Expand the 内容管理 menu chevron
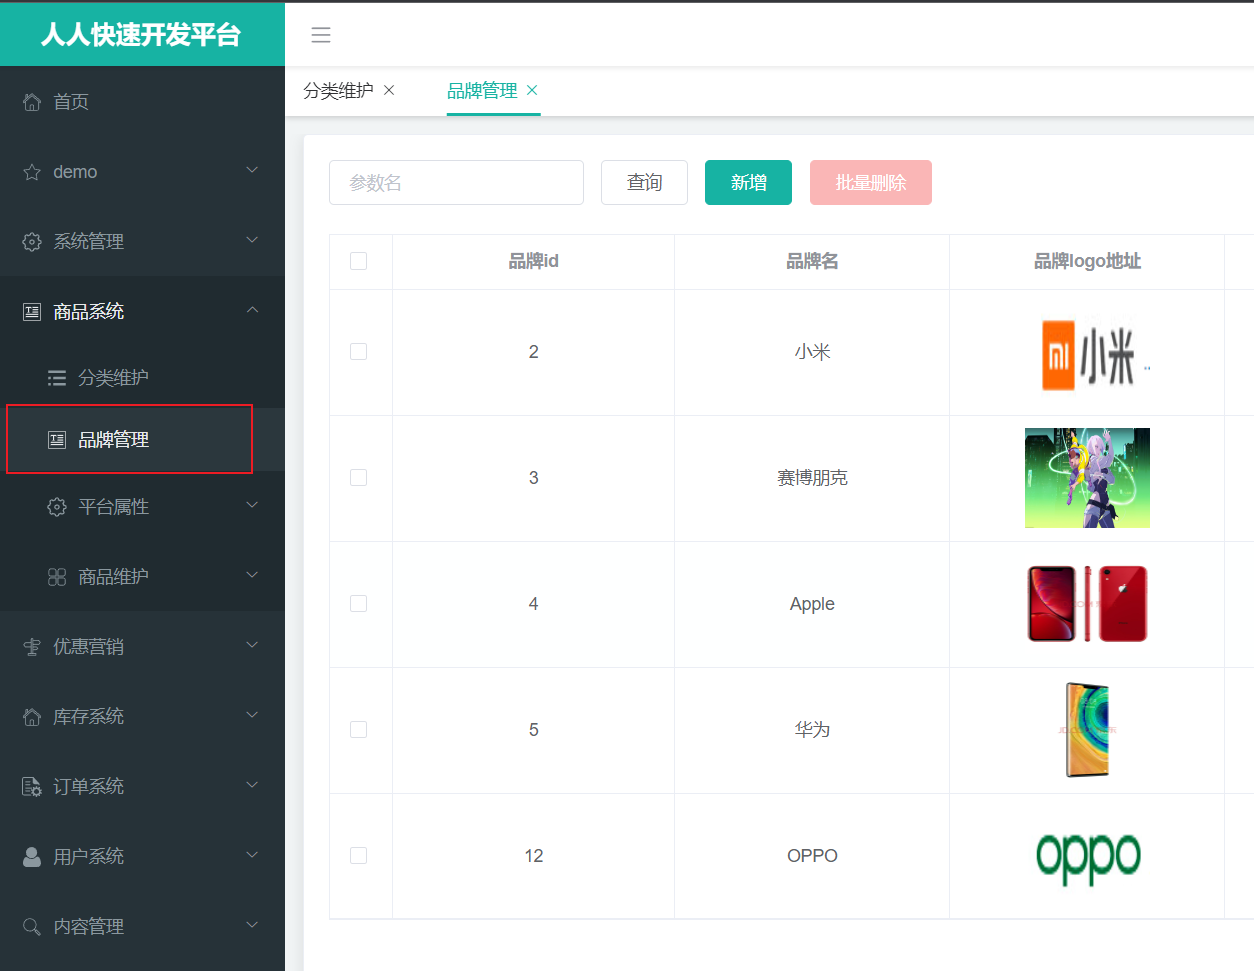This screenshot has width=1254, height=971. (252, 925)
